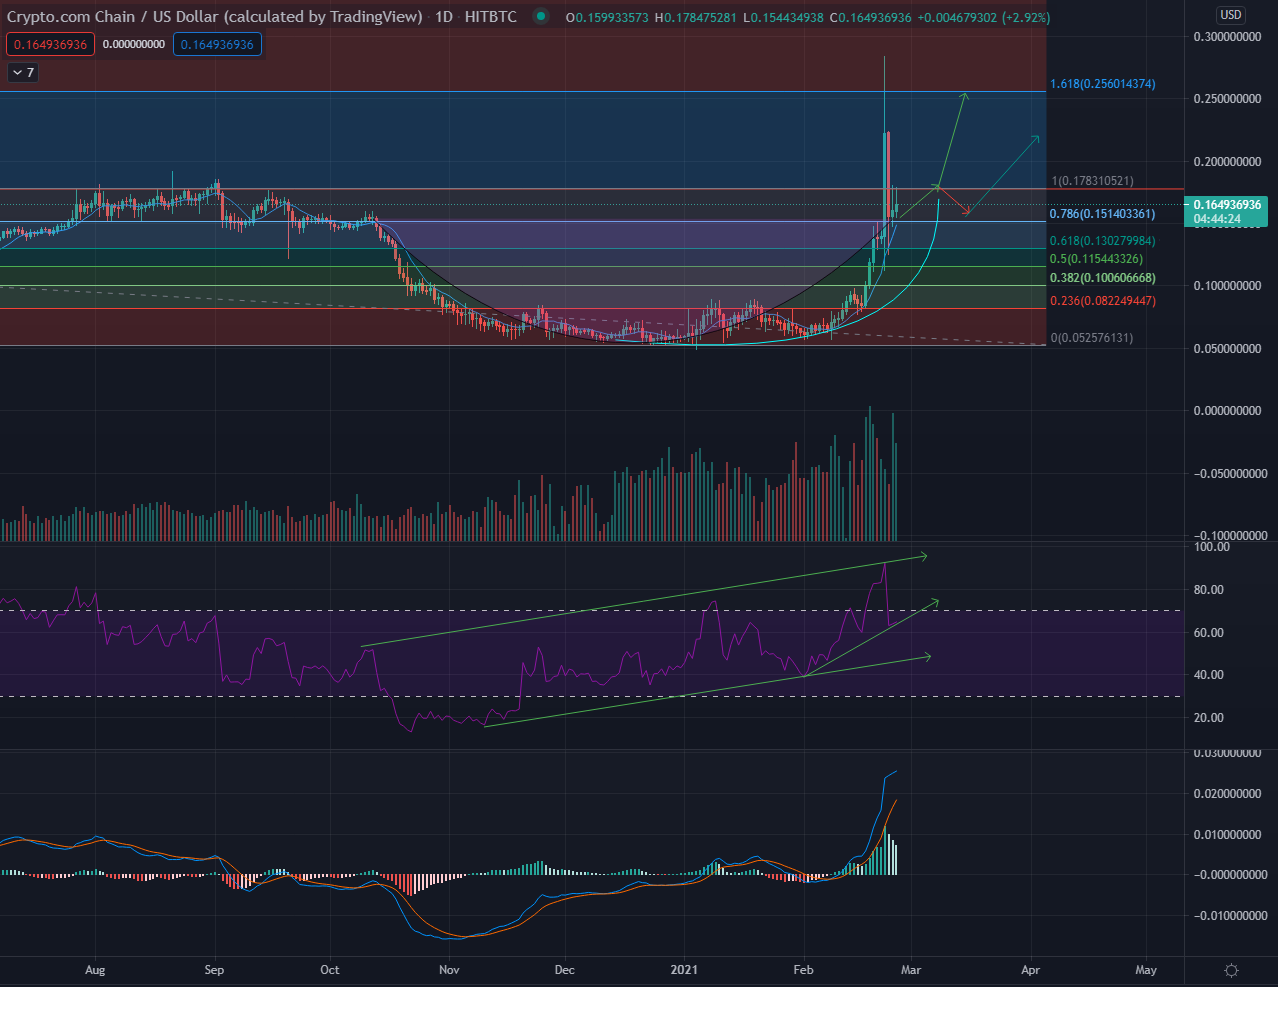Click the Sep label on time axis
Screen dimensions: 1278x1022
tap(214, 970)
